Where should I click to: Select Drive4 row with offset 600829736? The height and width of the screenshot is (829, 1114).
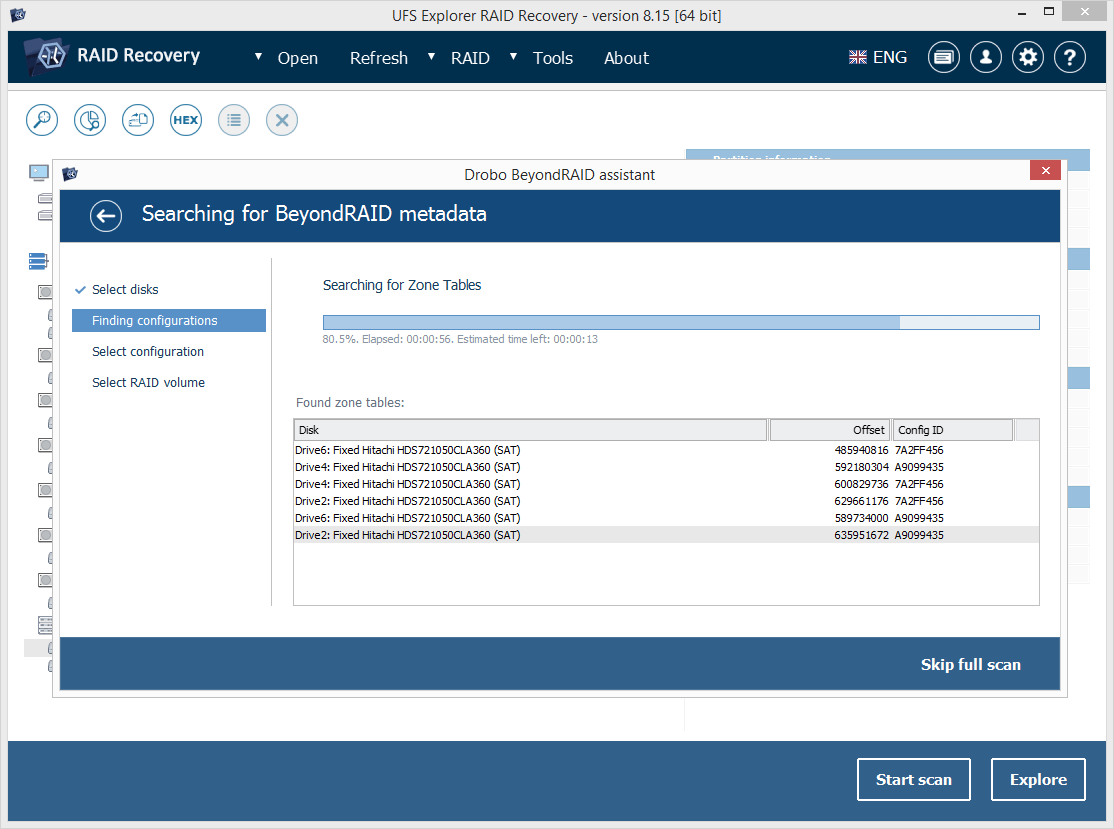point(666,484)
